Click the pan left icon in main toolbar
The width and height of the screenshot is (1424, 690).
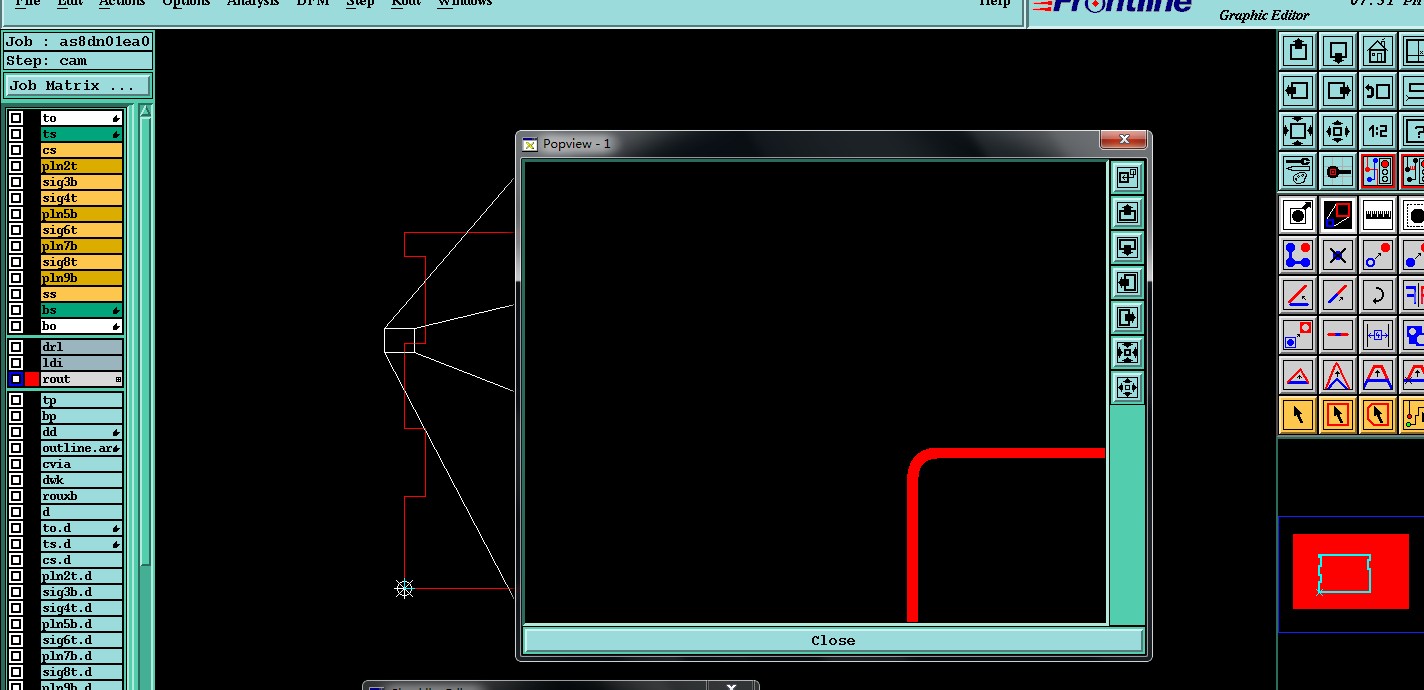[1298, 91]
